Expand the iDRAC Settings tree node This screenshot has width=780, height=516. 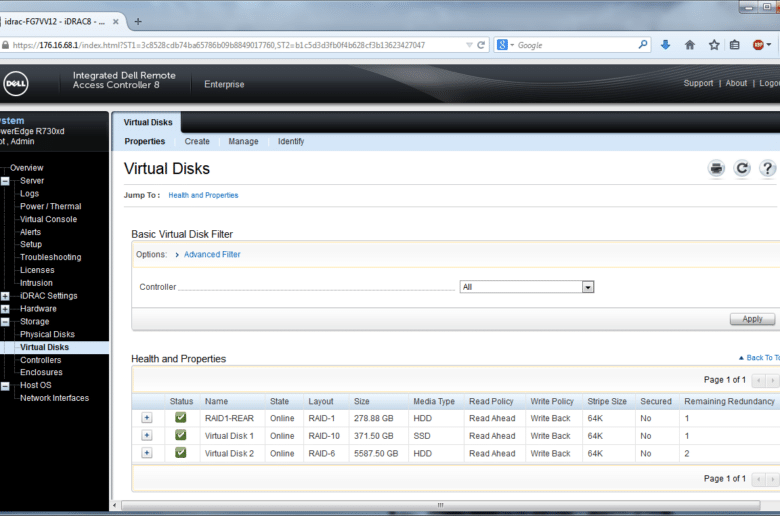pos(5,296)
